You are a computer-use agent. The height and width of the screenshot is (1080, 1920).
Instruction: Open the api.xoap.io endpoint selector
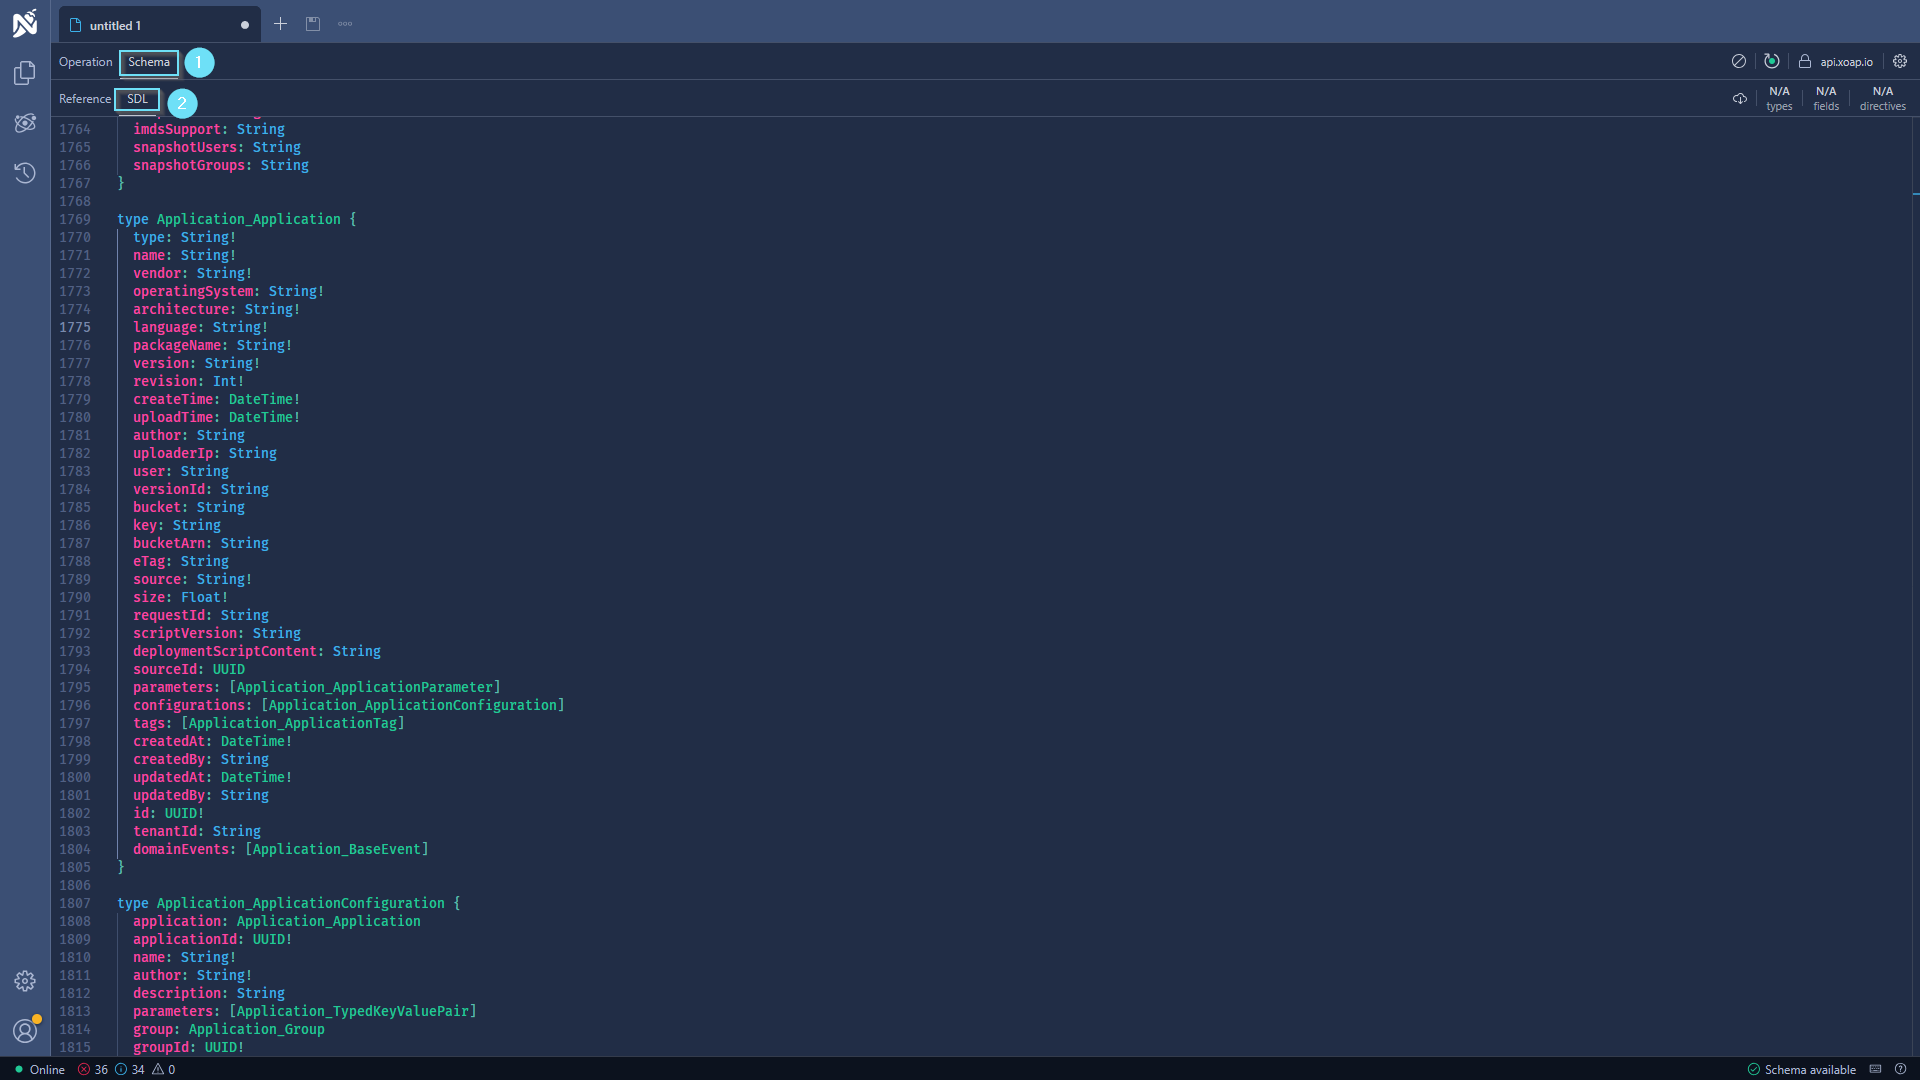point(1845,61)
